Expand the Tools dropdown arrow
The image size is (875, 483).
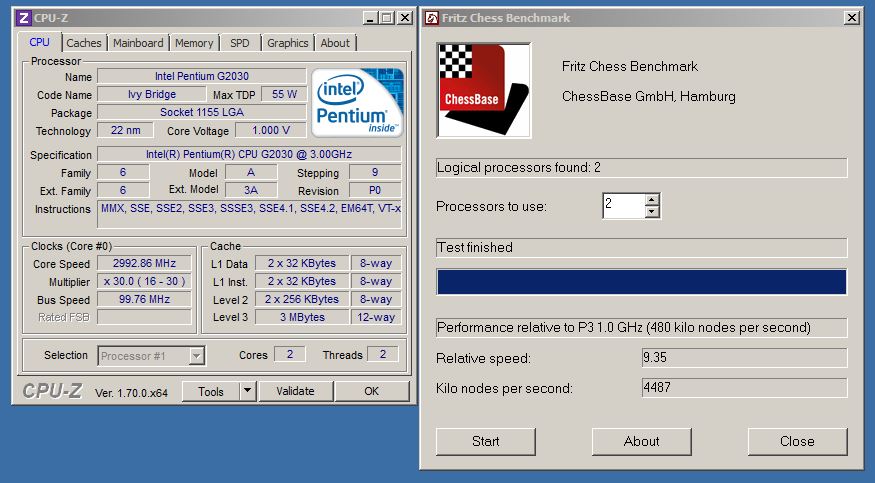(x=248, y=391)
